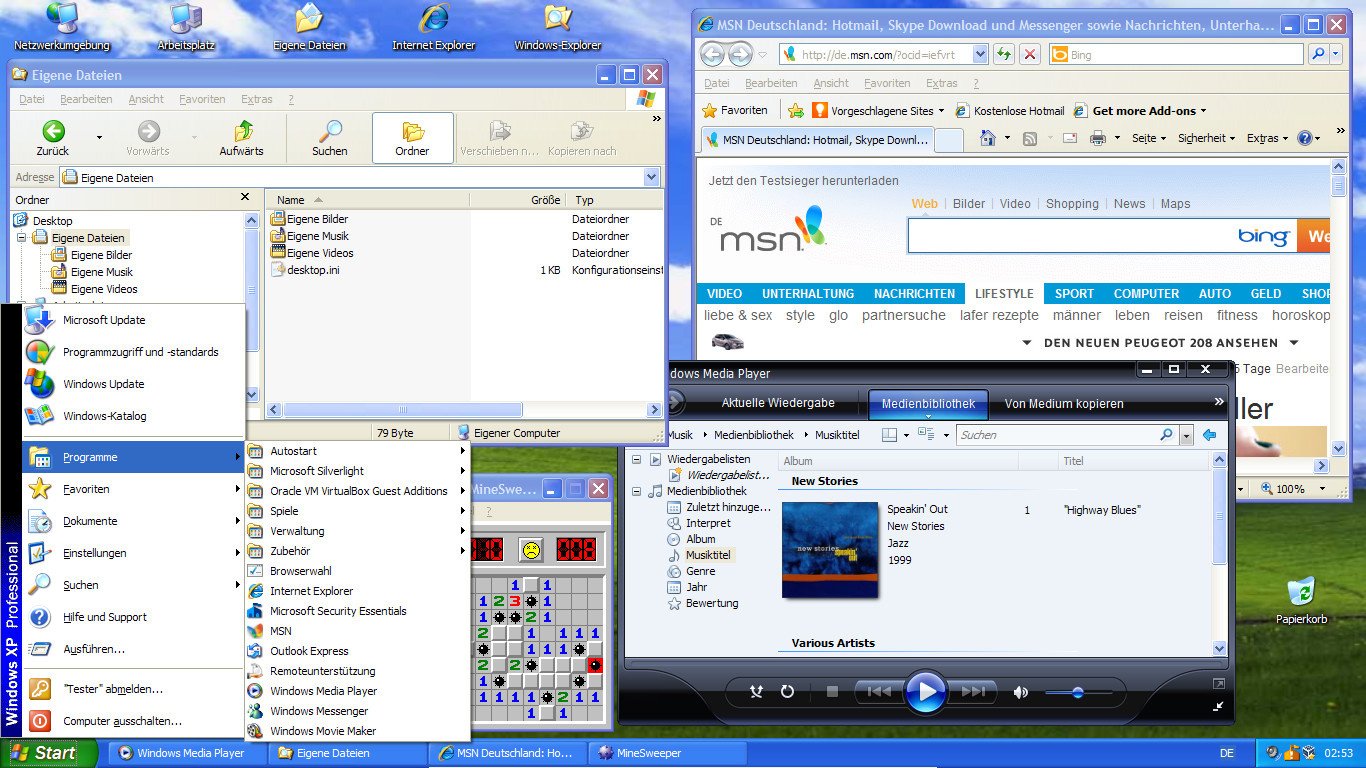This screenshot has height=768, width=1366.
Task: Click the Start button on the taskbar
Action: (48, 753)
